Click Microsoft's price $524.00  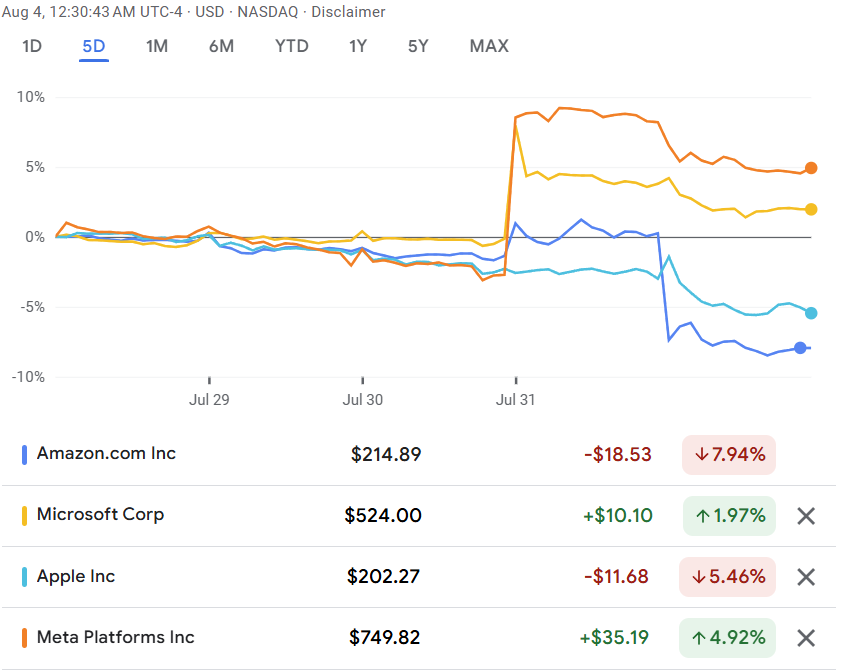pyautogui.click(x=383, y=515)
